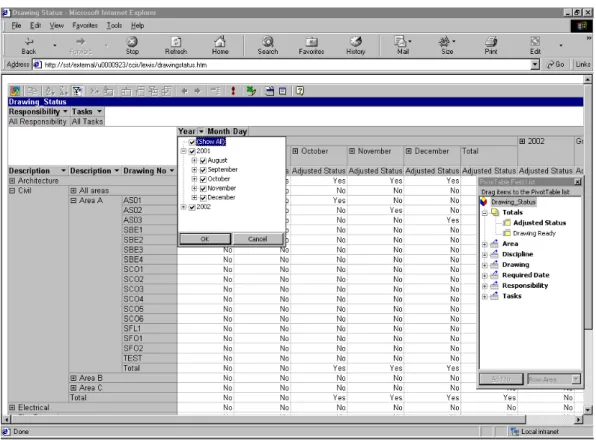Expand the Required Date field in field list

click(x=485, y=275)
